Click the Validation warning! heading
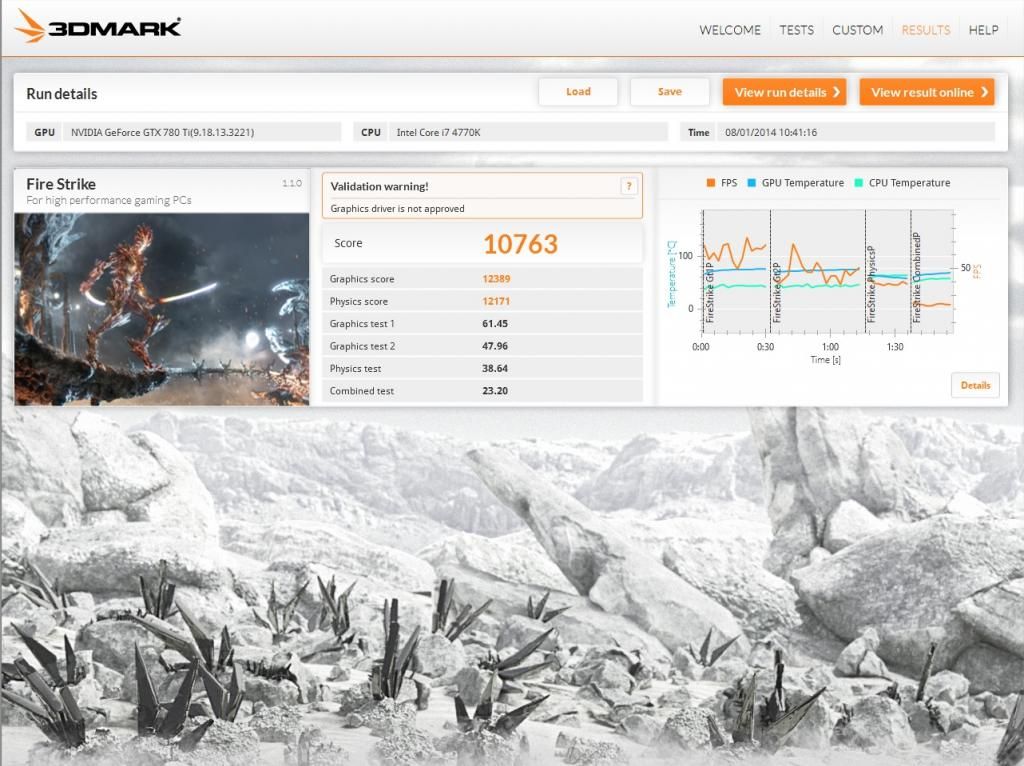Screen dimensions: 1024x766 (x=379, y=186)
